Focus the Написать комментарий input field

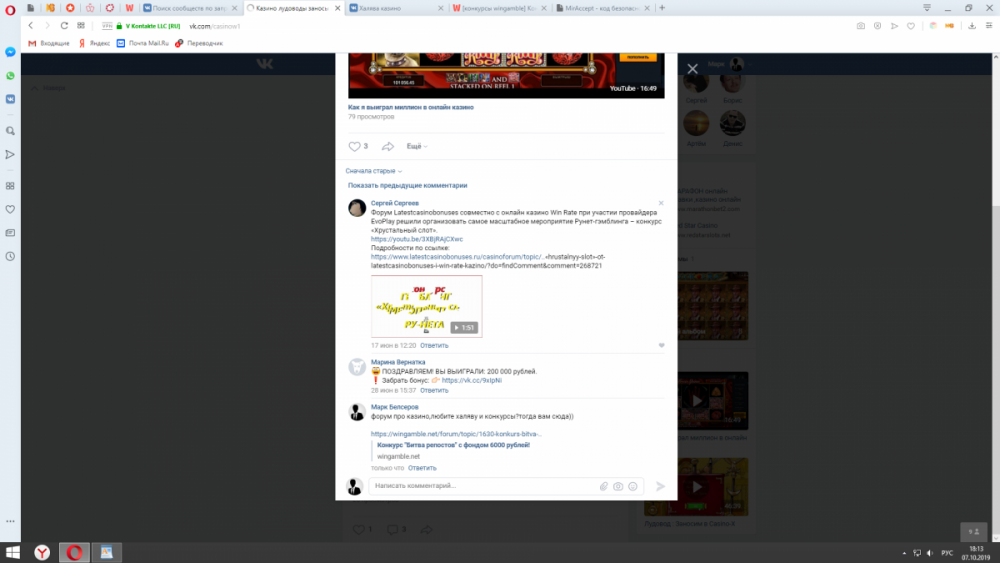485,486
